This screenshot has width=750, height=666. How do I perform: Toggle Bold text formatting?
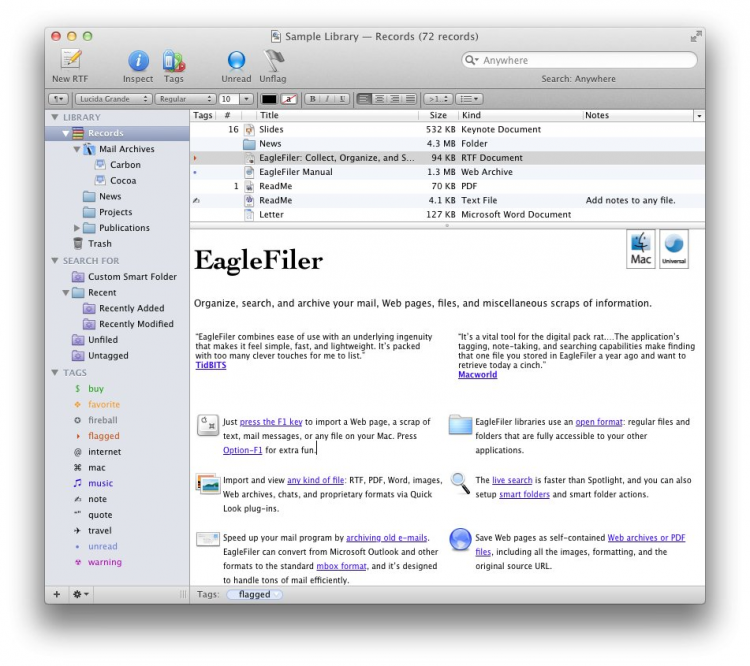coord(312,99)
